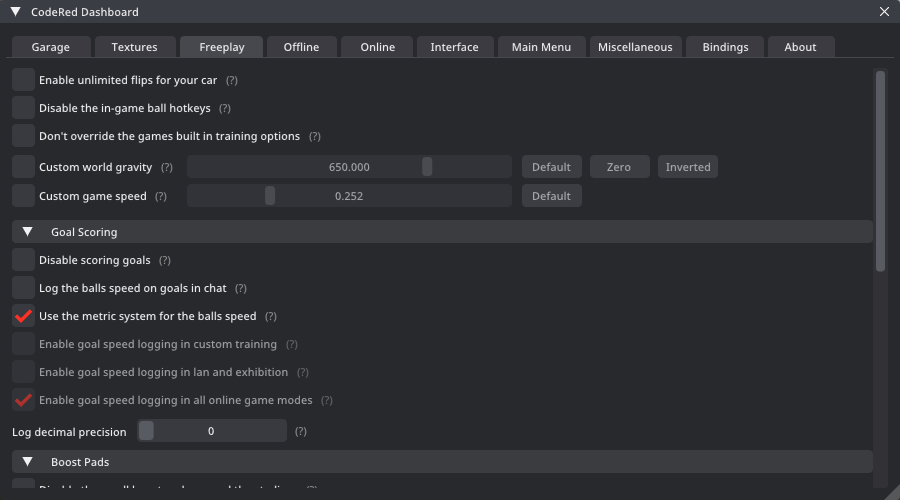Screen dimensions: 900x500
Task: Click help marker for in-game ball hotkeys
Action: 225,108
